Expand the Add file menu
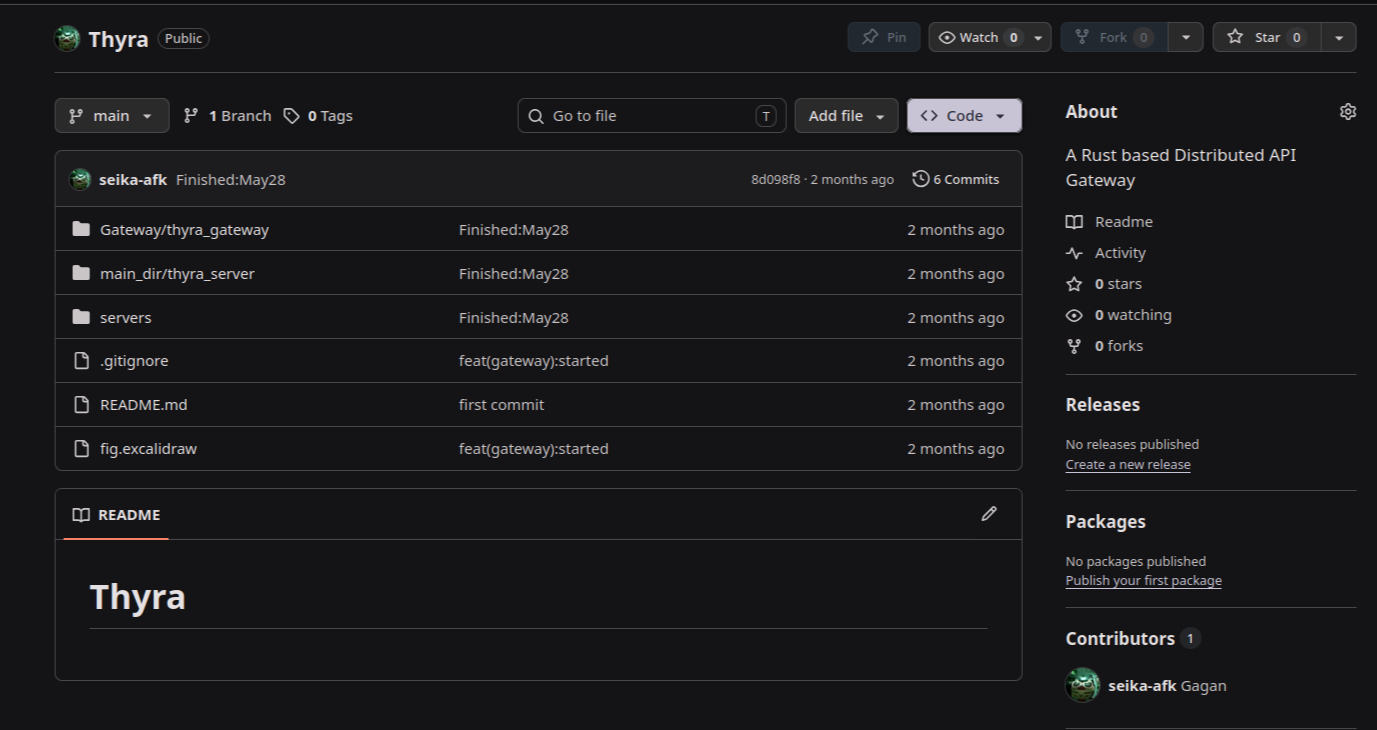Screen dimensions: 1377x730 coord(846,116)
